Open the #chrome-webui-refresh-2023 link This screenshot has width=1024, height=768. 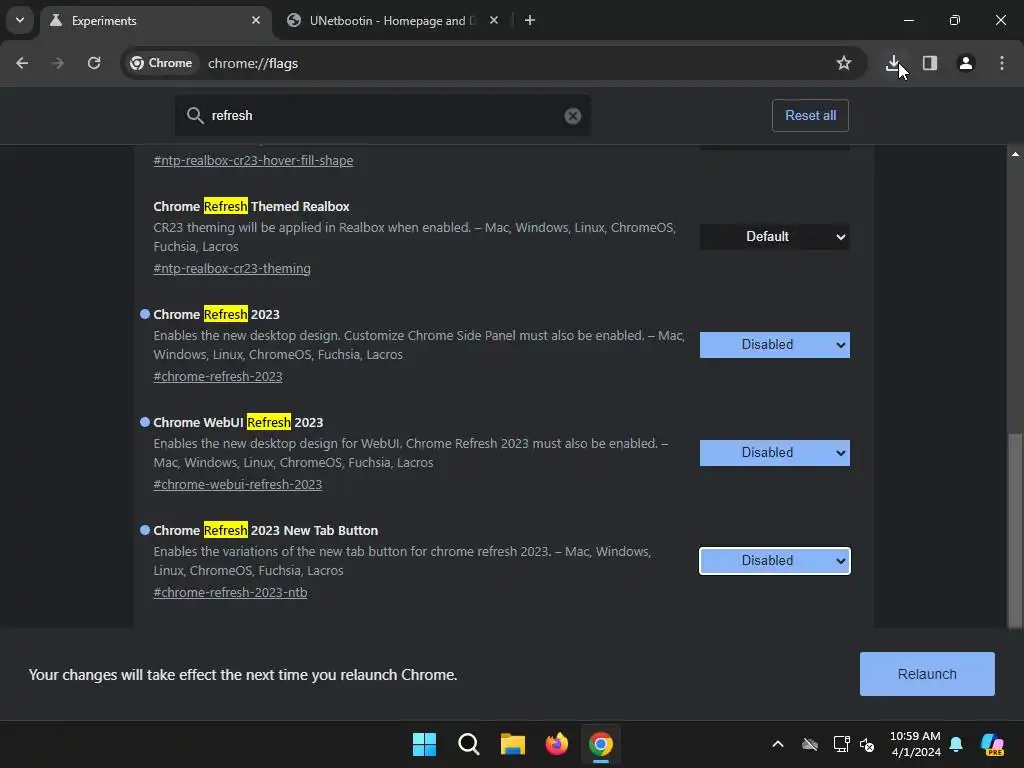[x=238, y=485]
